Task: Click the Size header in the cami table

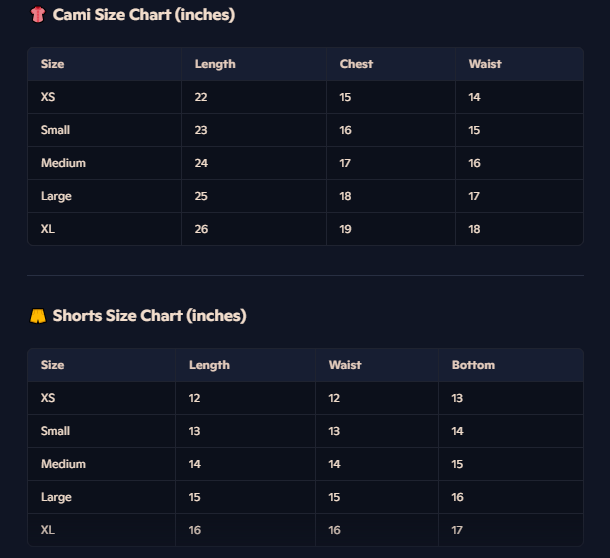Action: 53,64
